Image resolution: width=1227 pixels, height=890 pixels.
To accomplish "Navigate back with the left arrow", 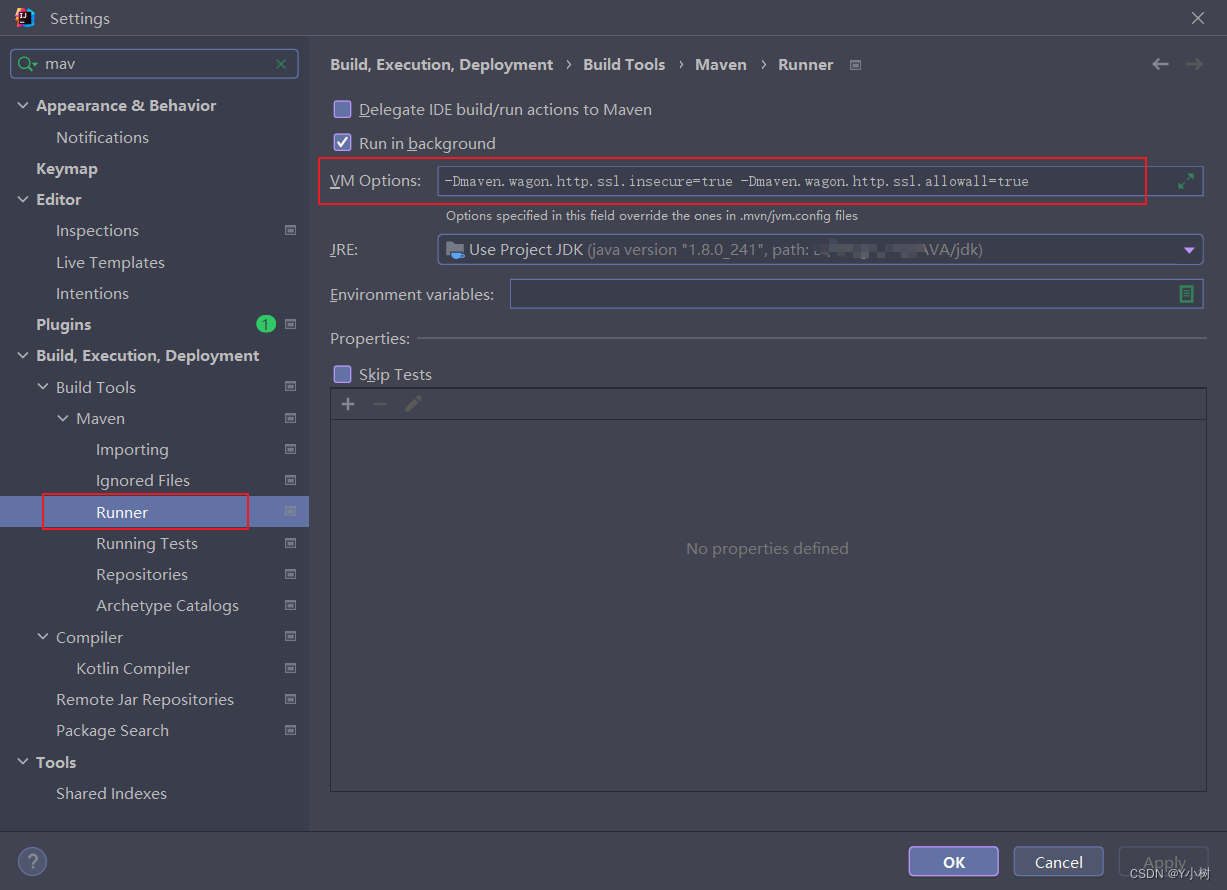I will 1160,64.
